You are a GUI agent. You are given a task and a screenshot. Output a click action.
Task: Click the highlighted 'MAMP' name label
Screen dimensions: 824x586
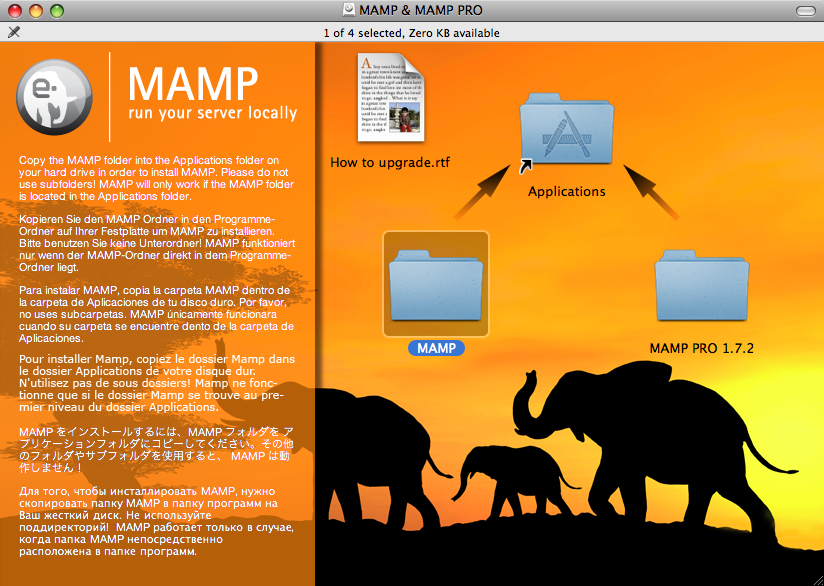pos(435,348)
